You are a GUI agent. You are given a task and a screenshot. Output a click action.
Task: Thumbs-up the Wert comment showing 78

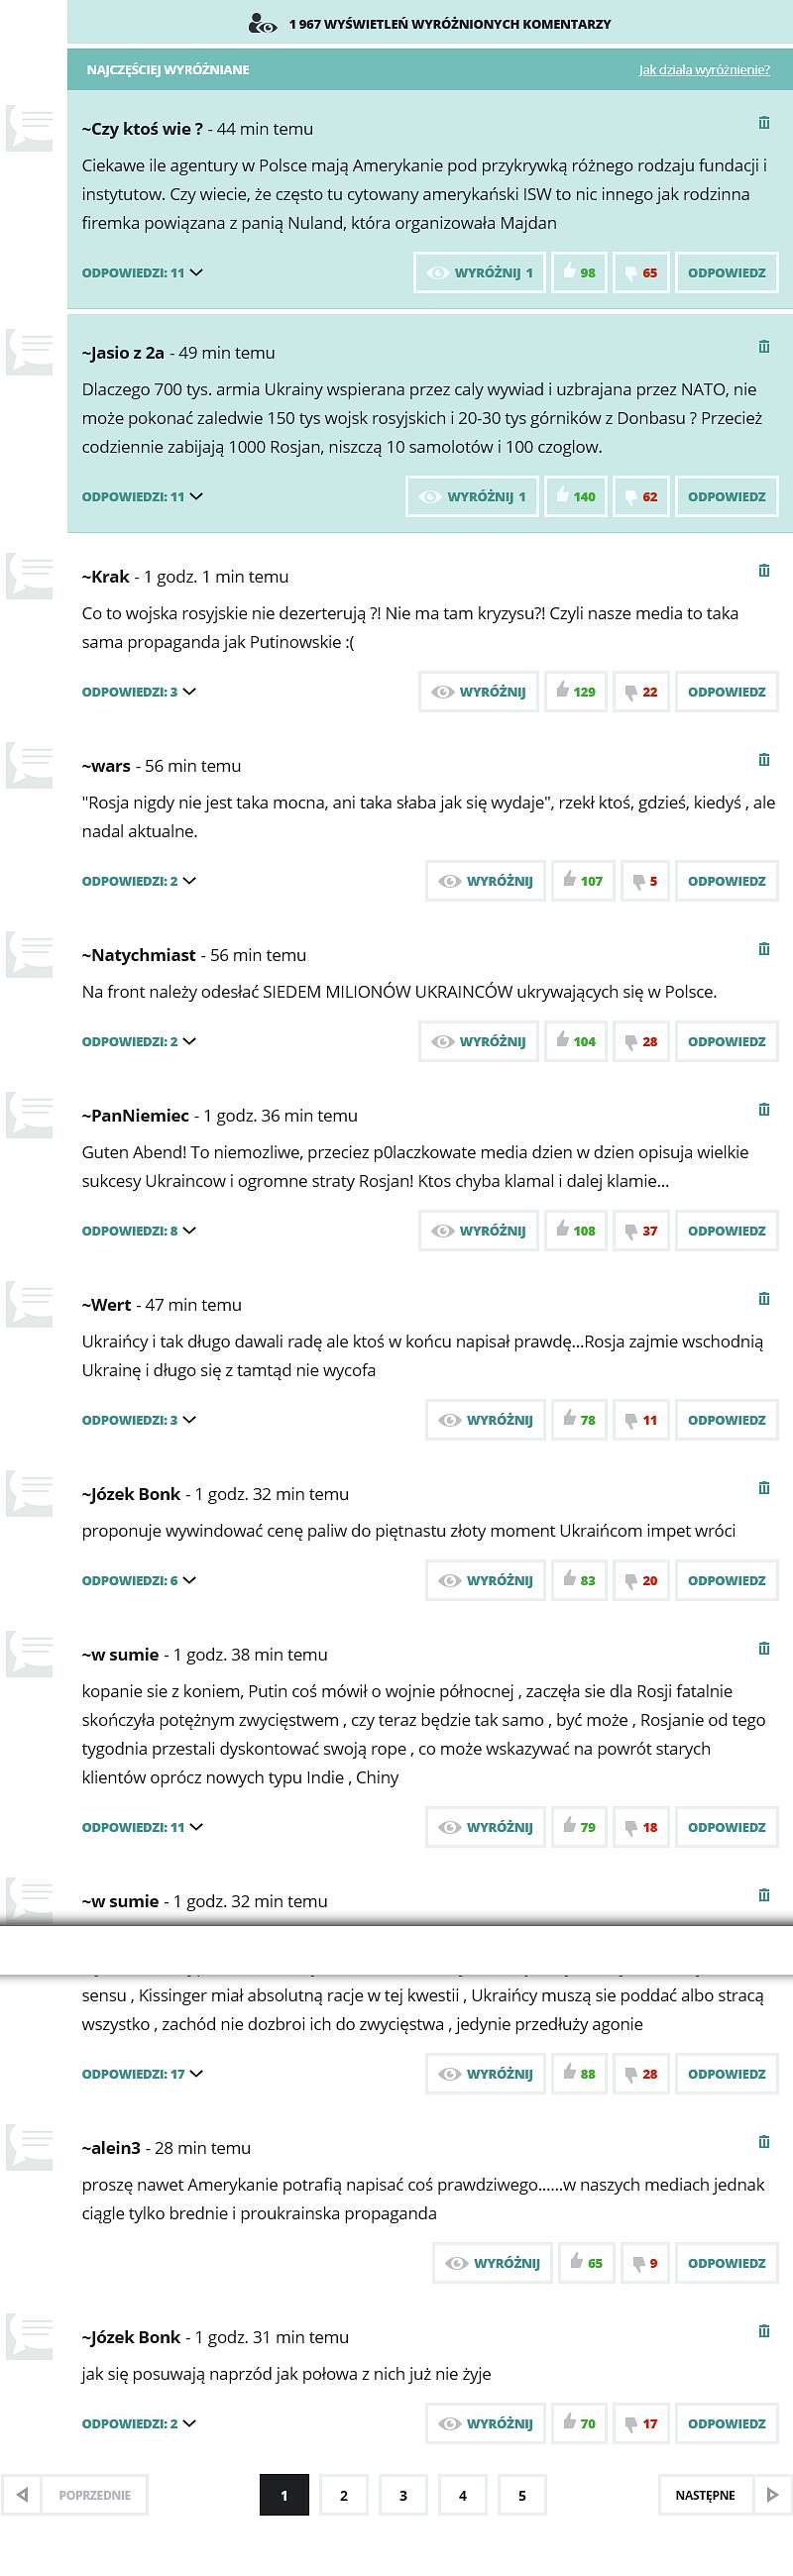580,1419
